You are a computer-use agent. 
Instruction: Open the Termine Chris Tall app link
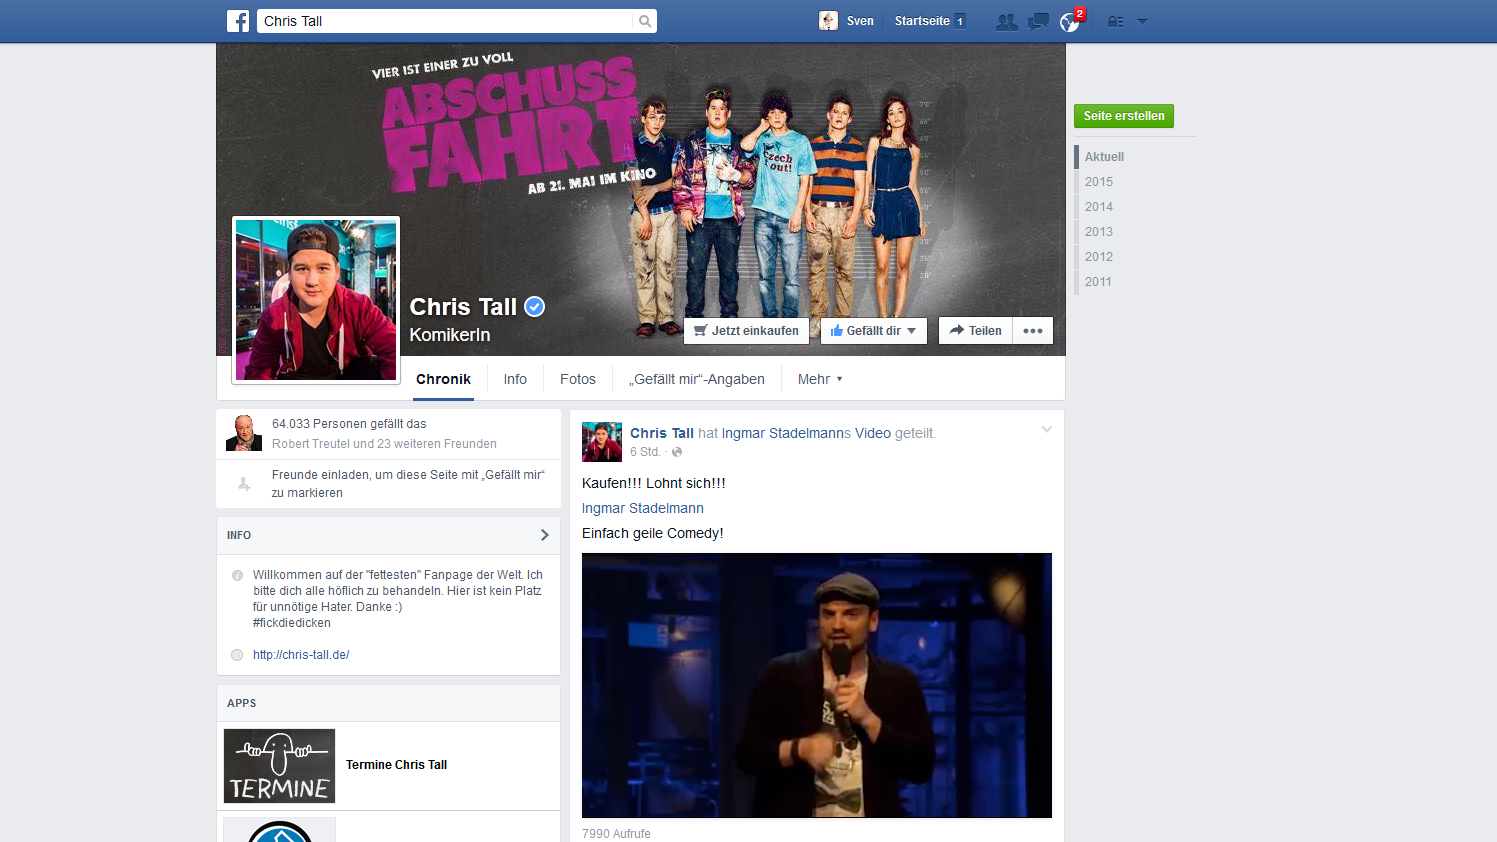pyautogui.click(x=396, y=765)
